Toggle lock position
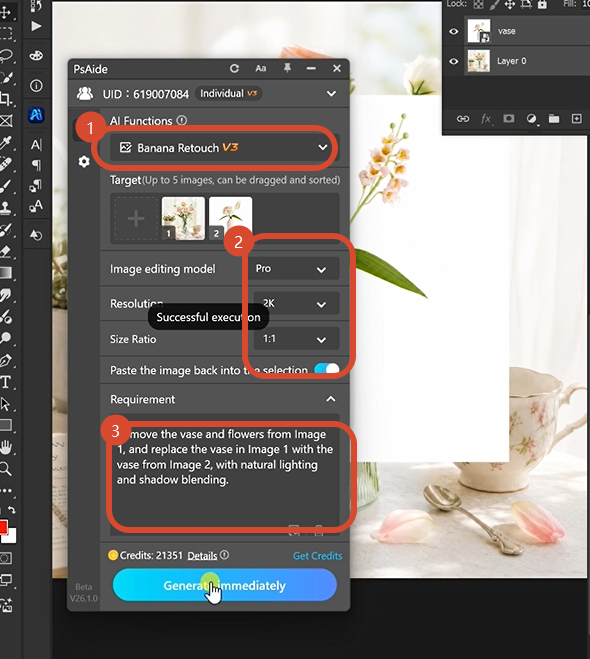 coord(509,4)
